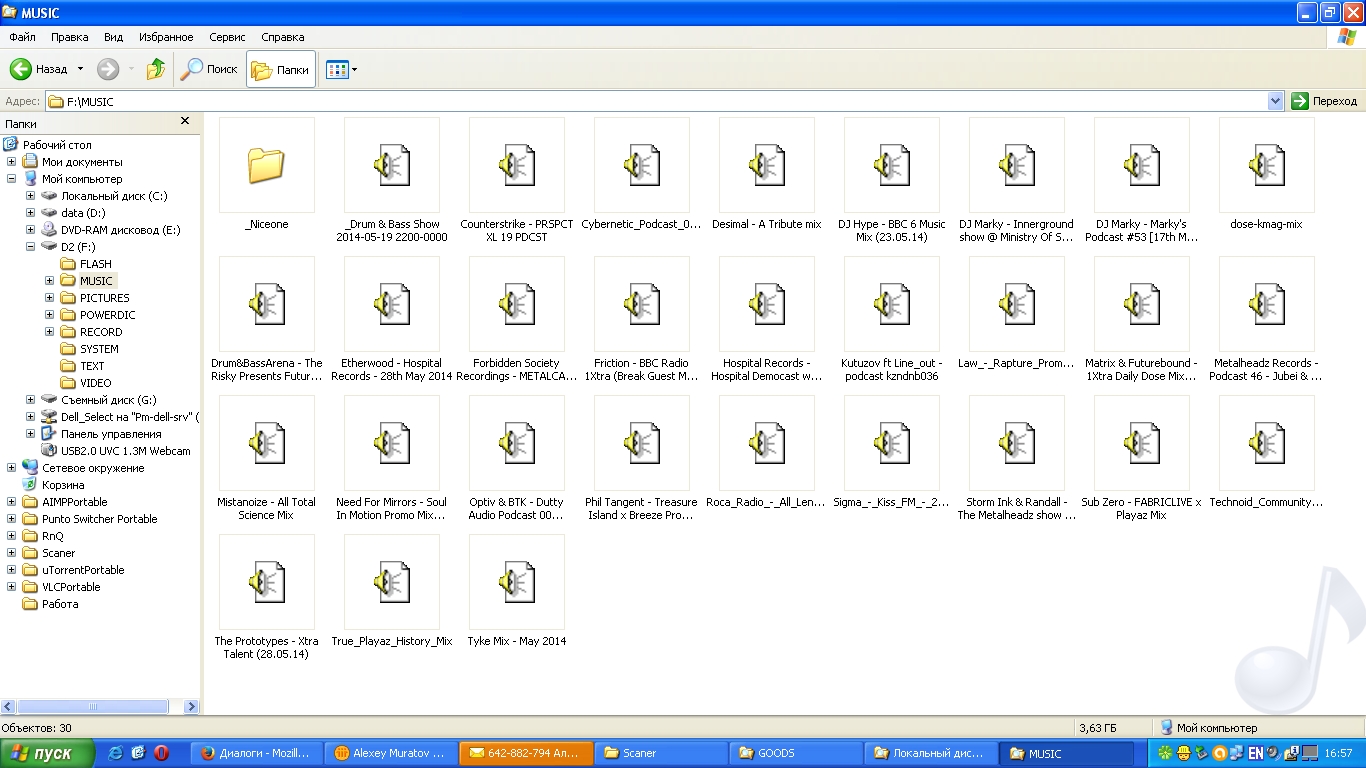Select Counterstrike - PRSPCT XL 19 file
This screenshot has height=768, width=1366.
pos(516,165)
